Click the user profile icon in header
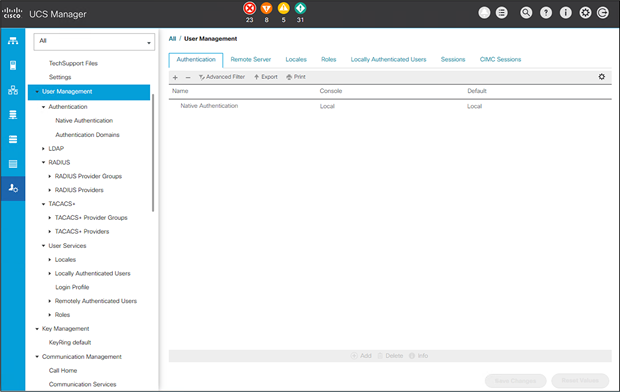620x392 pixels. pos(484,13)
